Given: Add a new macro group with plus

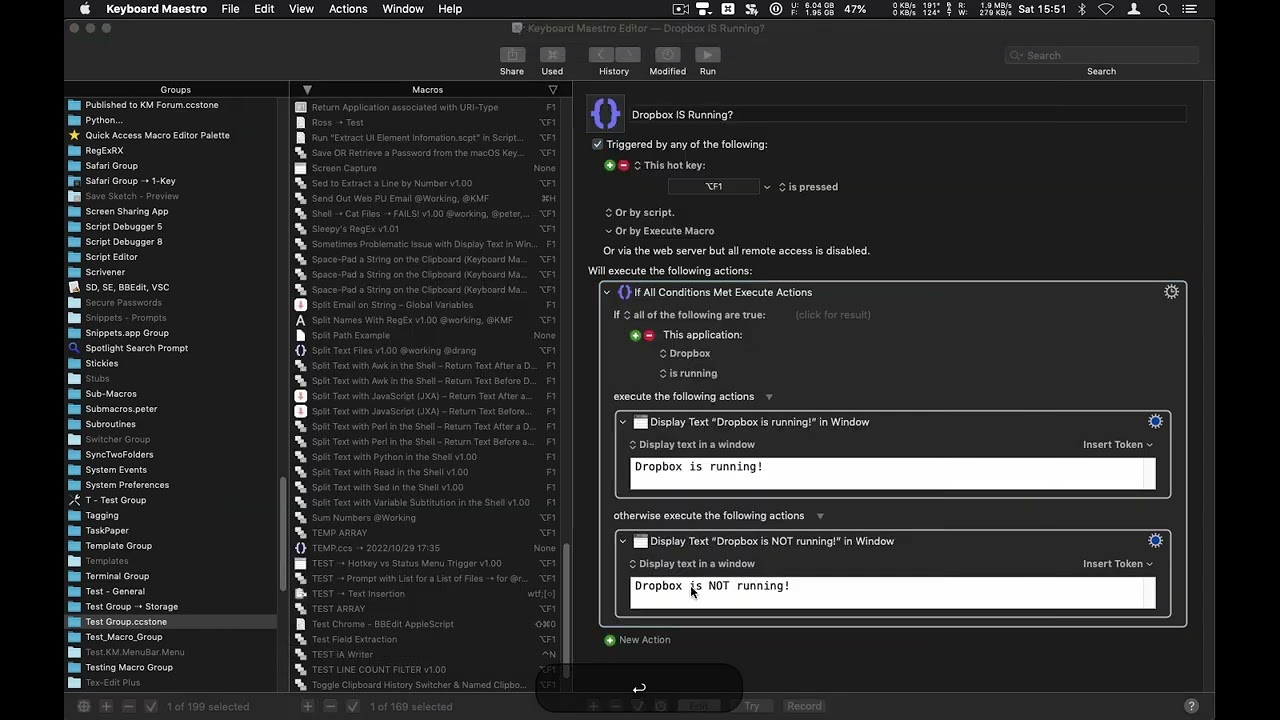Looking at the screenshot, I should (107, 706).
